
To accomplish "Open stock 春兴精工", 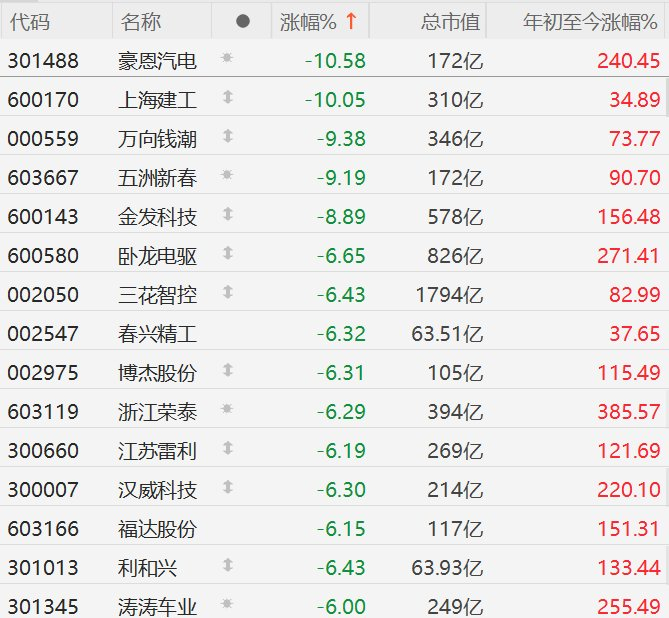I will [157, 334].
